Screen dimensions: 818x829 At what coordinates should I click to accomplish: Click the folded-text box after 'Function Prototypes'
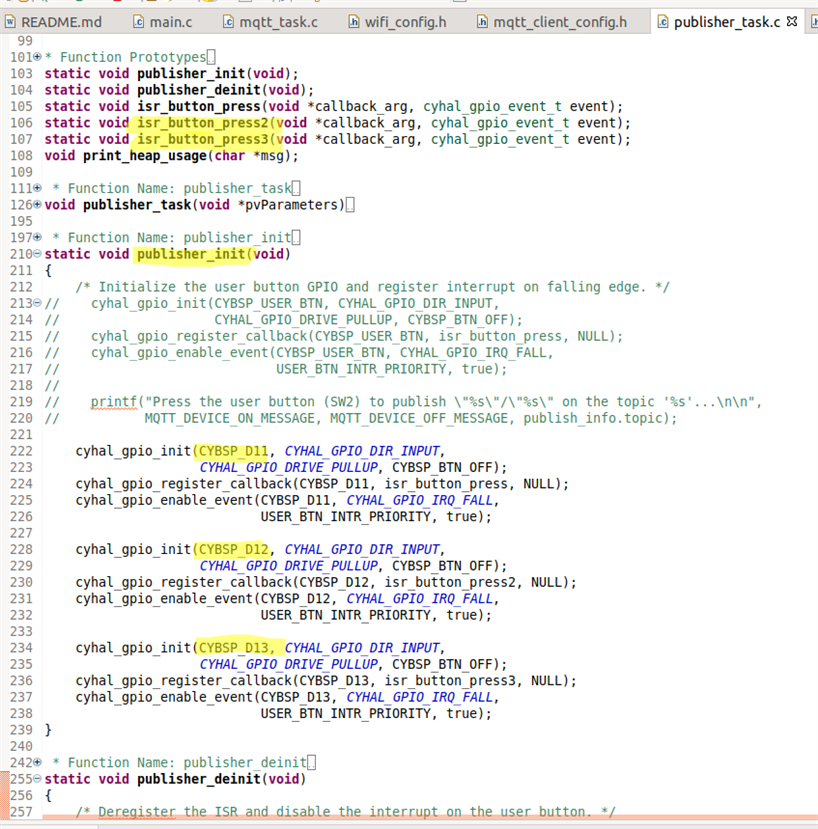tap(211, 57)
